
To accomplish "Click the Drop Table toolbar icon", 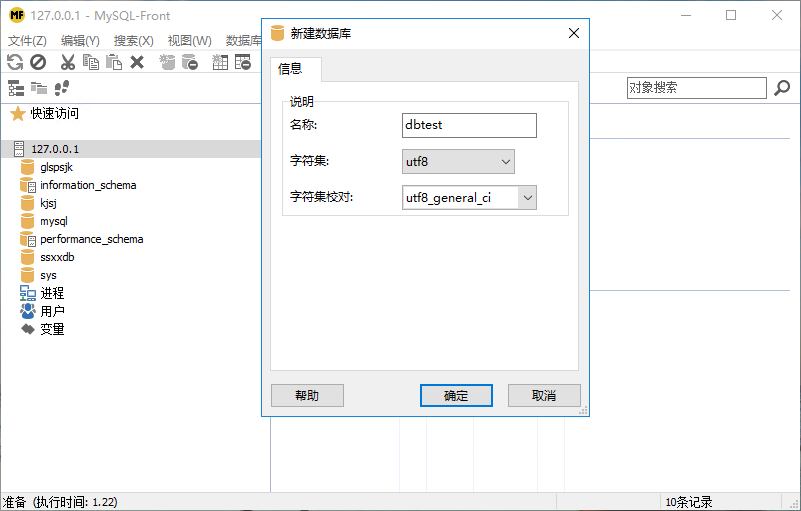I will [243, 62].
